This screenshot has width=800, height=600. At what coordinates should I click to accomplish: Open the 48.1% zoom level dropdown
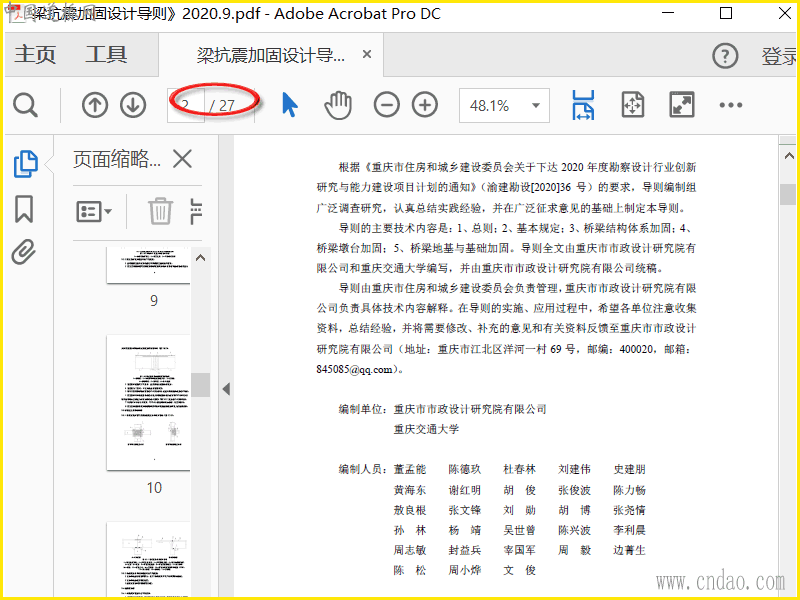pyautogui.click(x=504, y=106)
